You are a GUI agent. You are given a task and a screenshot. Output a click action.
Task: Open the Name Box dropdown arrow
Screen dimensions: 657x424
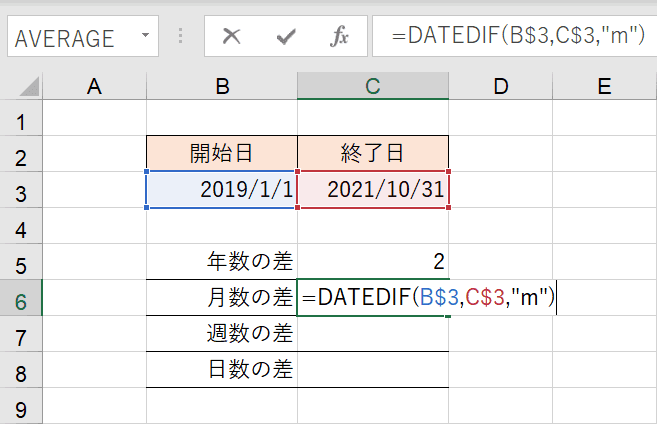click(x=145, y=36)
